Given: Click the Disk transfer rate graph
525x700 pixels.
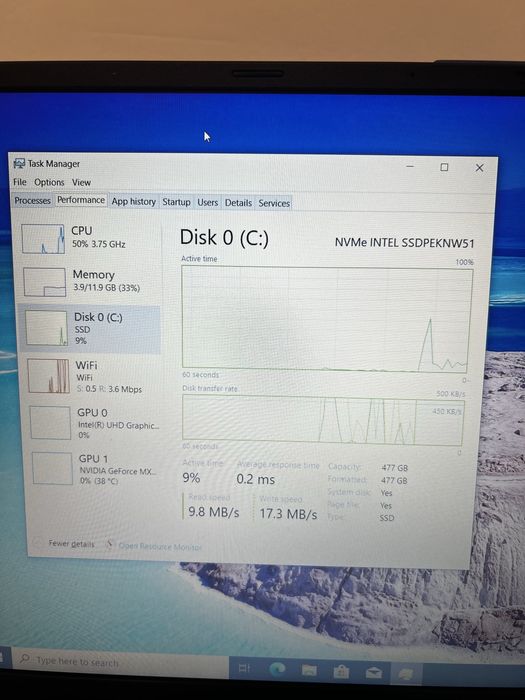Looking at the screenshot, I should click(x=323, y=420).
